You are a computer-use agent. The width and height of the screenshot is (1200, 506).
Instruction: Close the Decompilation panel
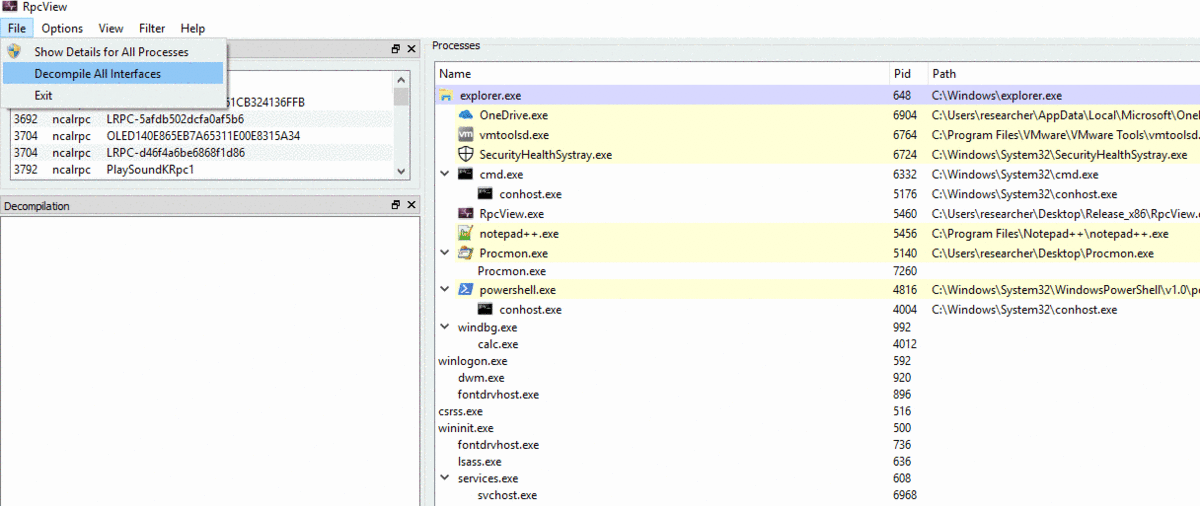point(411,205)
